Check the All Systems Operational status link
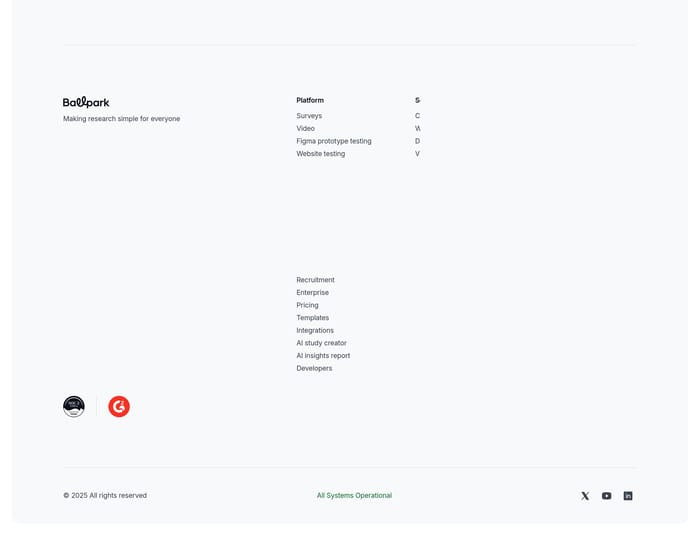 tap(354, 496)
